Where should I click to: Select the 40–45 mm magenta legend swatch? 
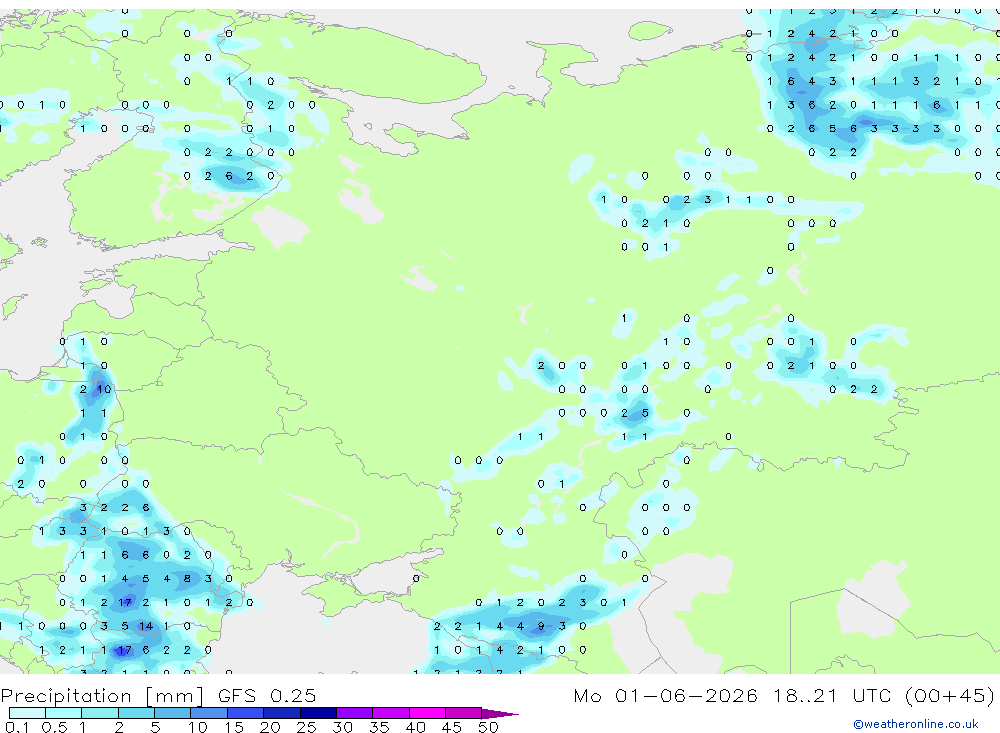[x=427, y=713]
